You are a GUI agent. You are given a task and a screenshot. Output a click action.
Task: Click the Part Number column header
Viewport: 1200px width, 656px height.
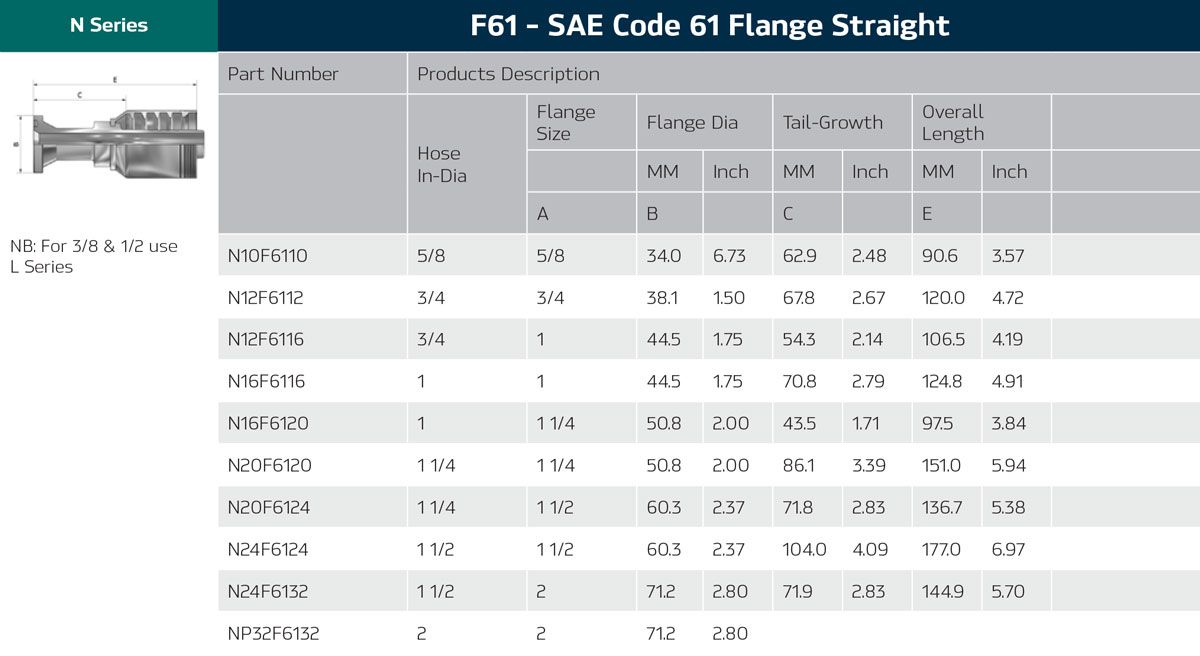coord(283,74)
